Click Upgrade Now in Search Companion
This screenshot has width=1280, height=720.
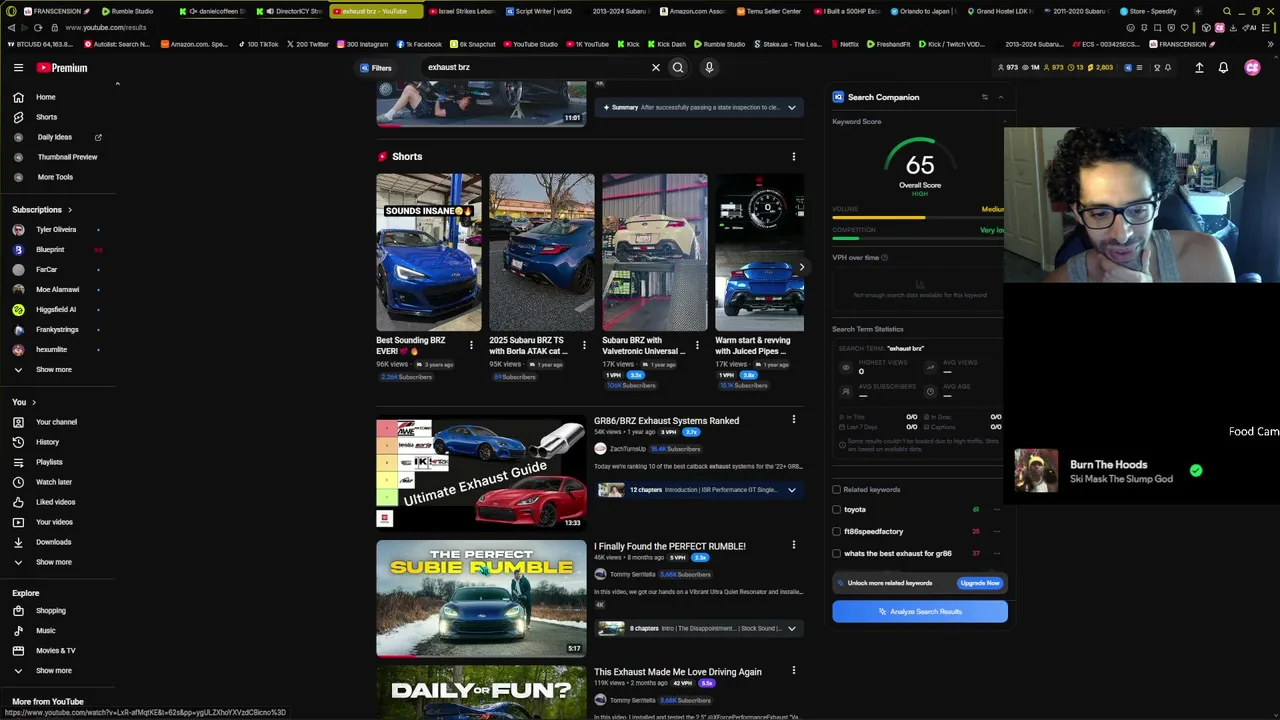coord(980,583)
